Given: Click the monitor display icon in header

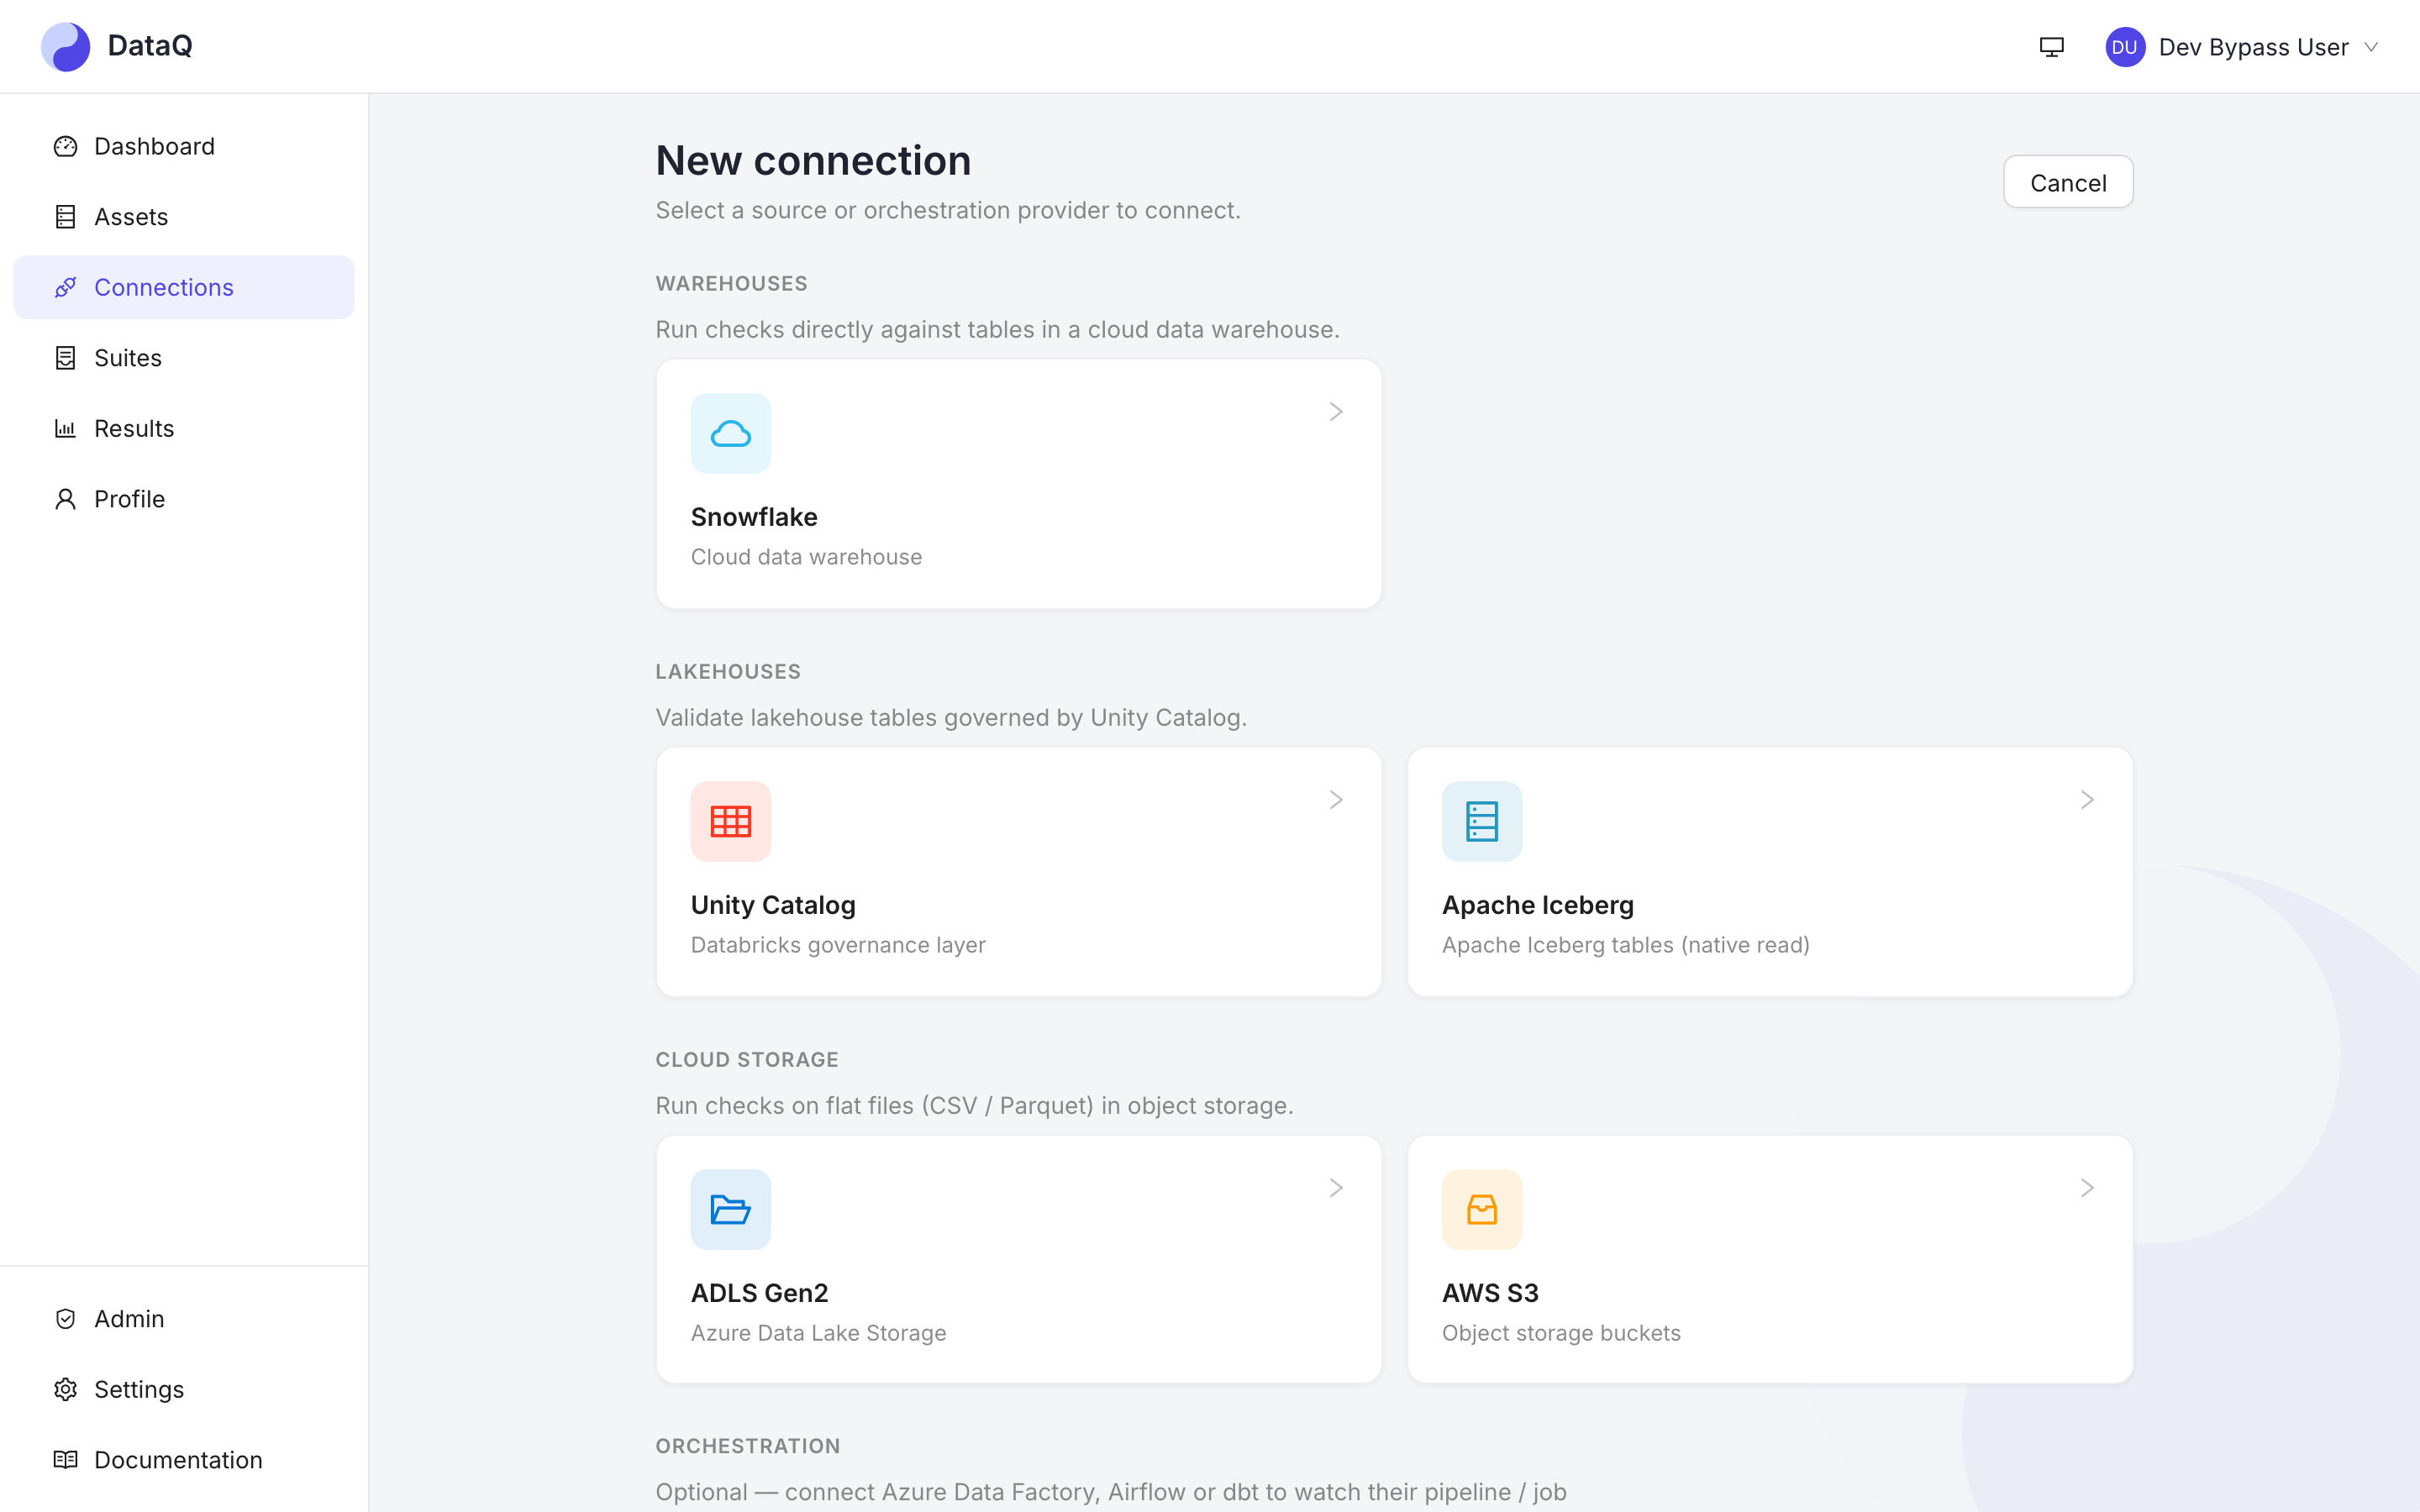Looking at the screenshot, I should click(2051, 47).
